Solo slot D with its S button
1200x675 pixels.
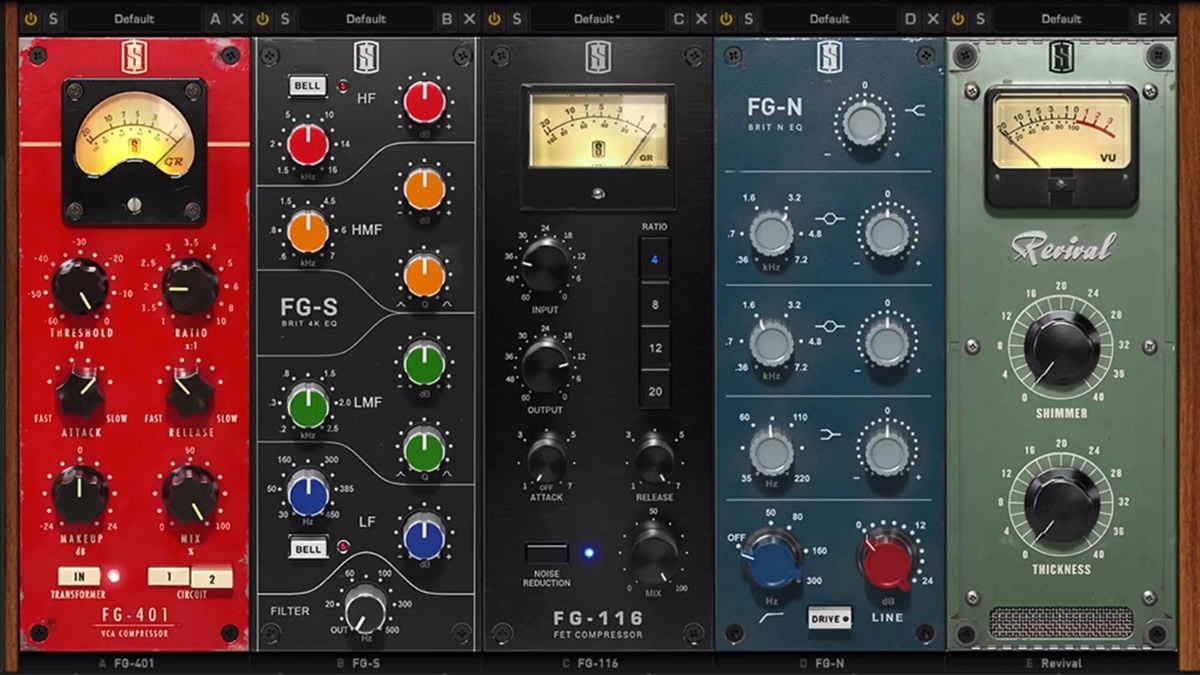pos(749,19)
